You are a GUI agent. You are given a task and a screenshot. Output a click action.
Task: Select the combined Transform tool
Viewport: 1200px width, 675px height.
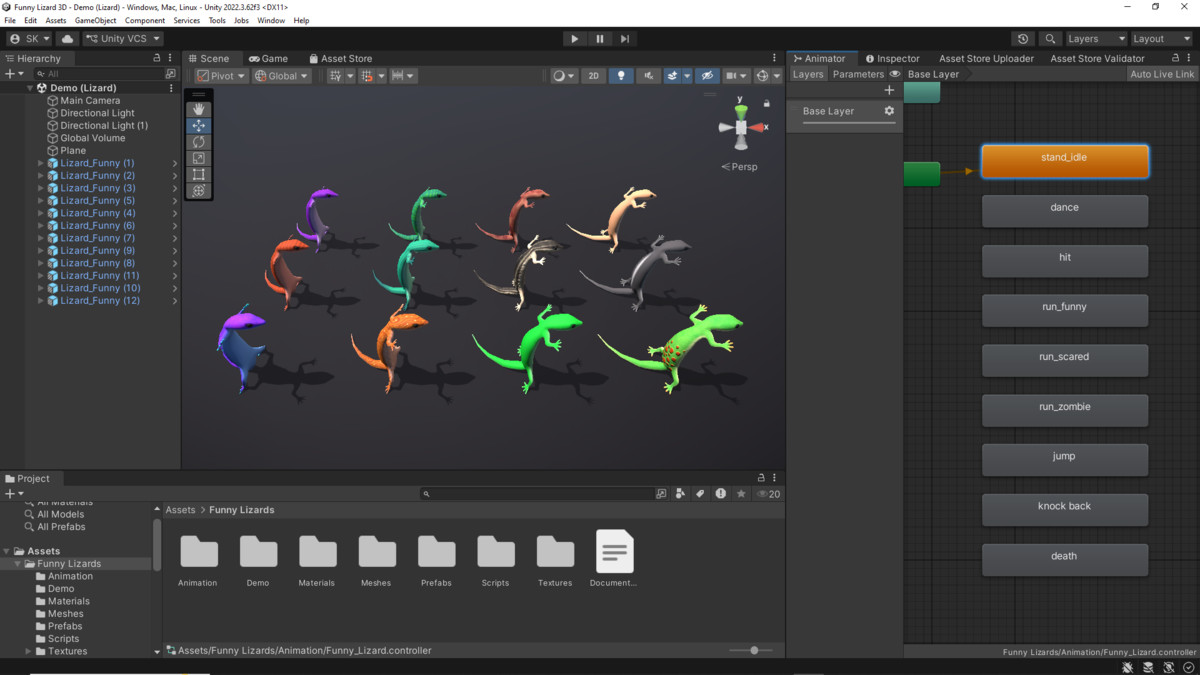[199, 190]
